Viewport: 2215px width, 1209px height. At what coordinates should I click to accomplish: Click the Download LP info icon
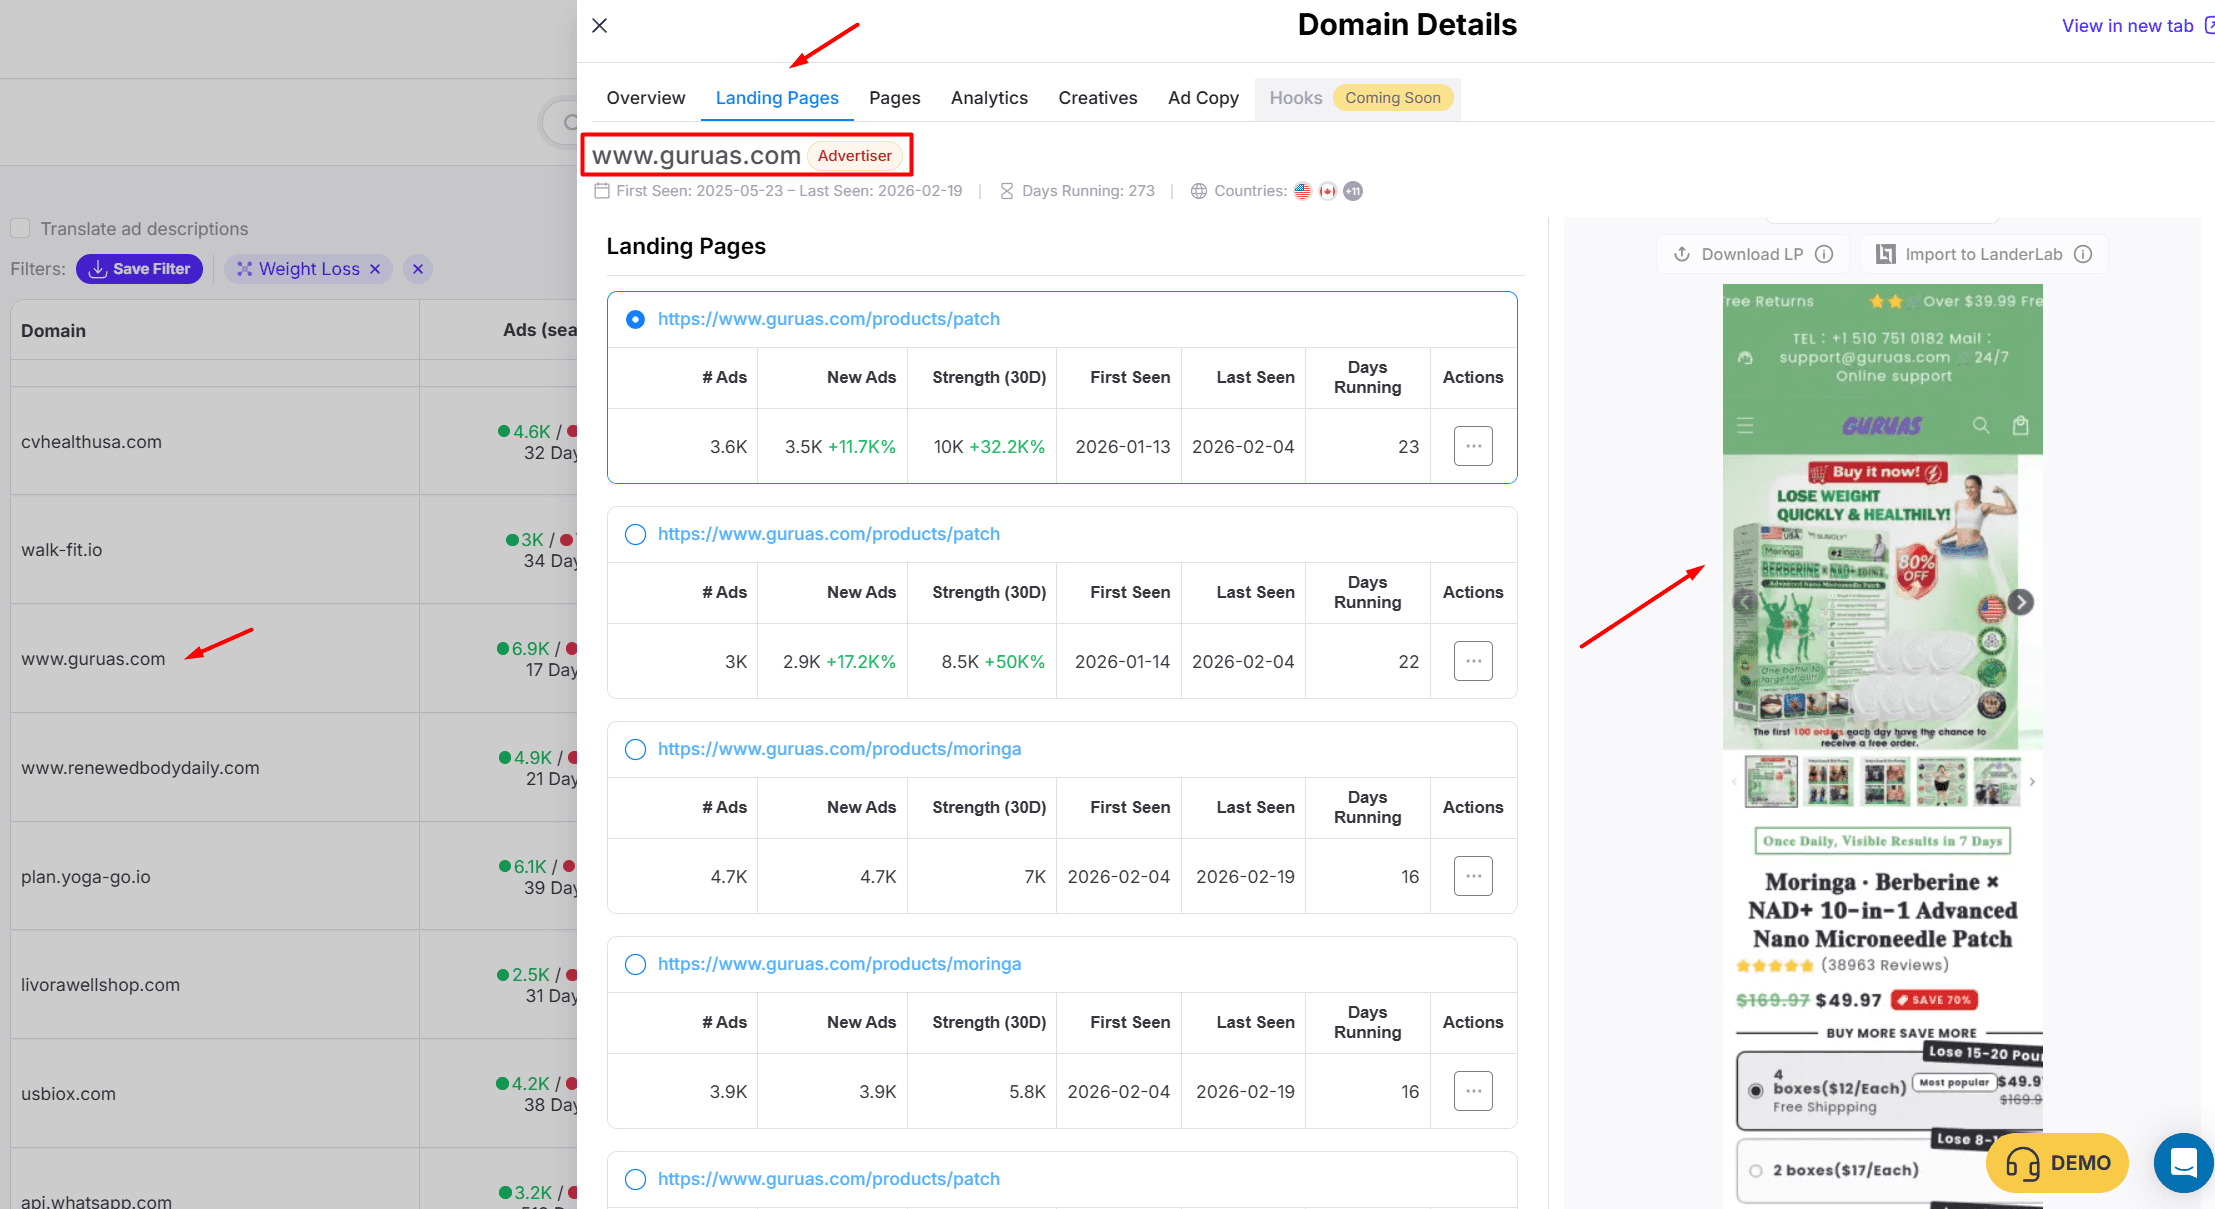1824,254
